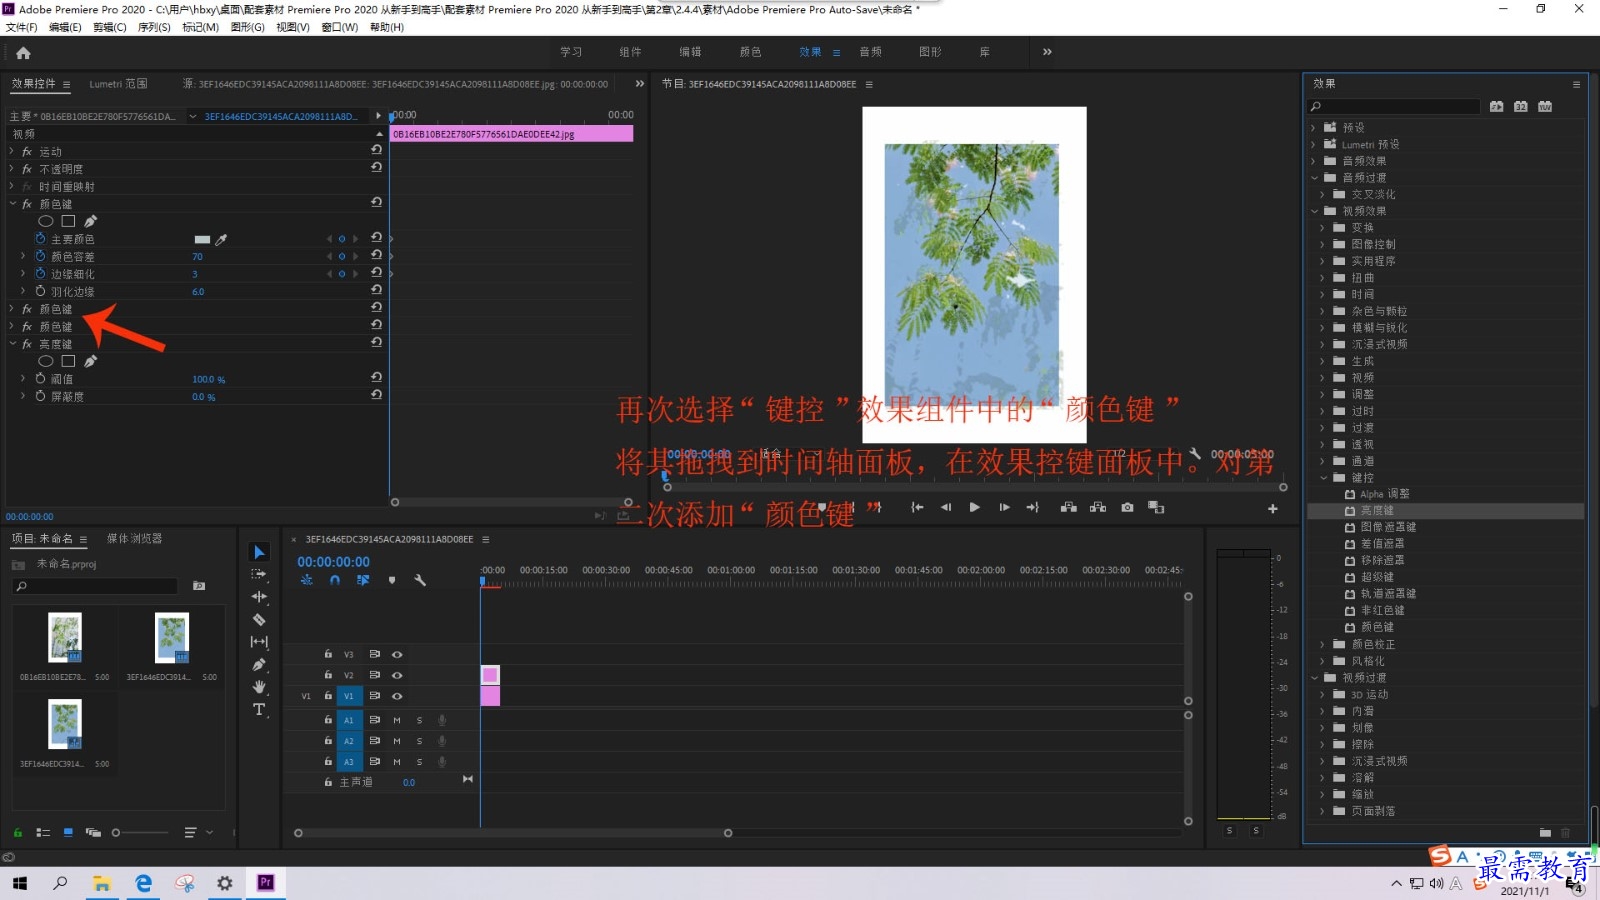
Task: Toggle timeline Snap magnet icon
Action: click(x=335, y=580)
